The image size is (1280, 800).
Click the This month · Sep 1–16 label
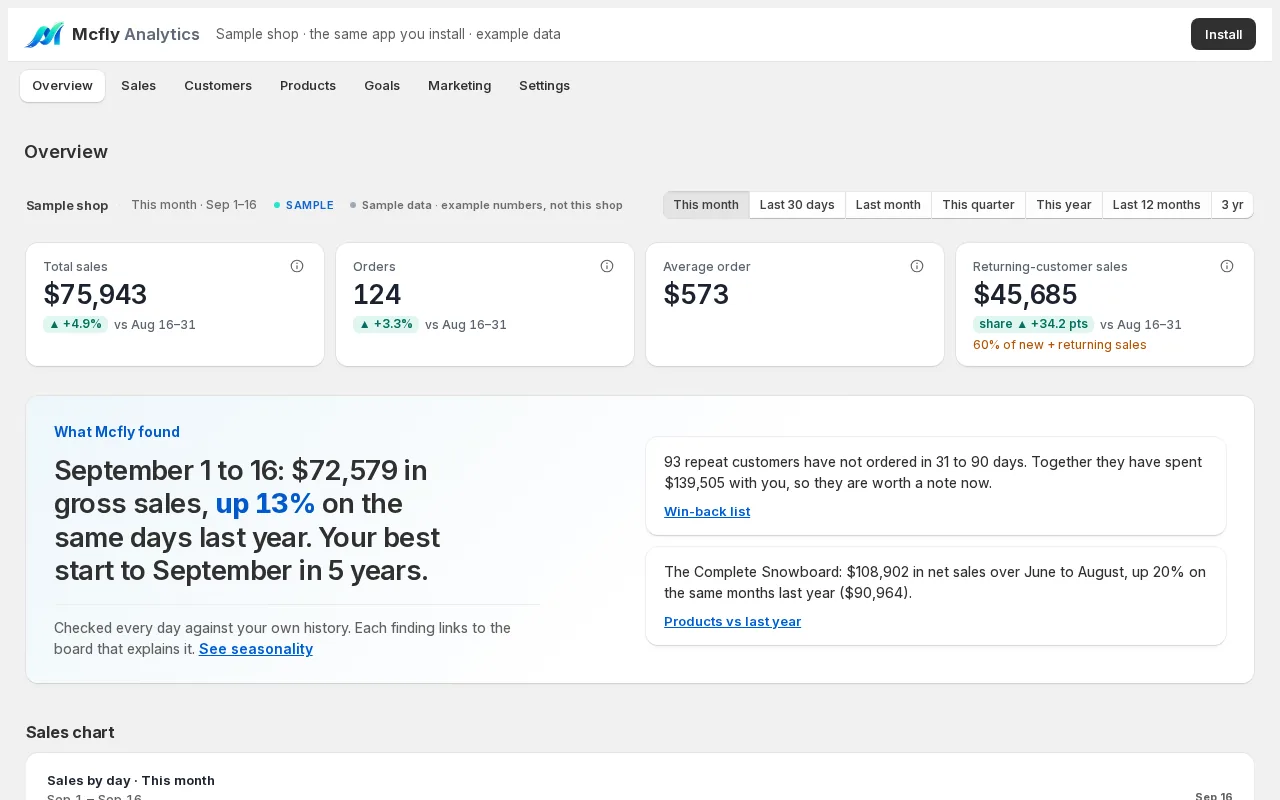[194, 205]
